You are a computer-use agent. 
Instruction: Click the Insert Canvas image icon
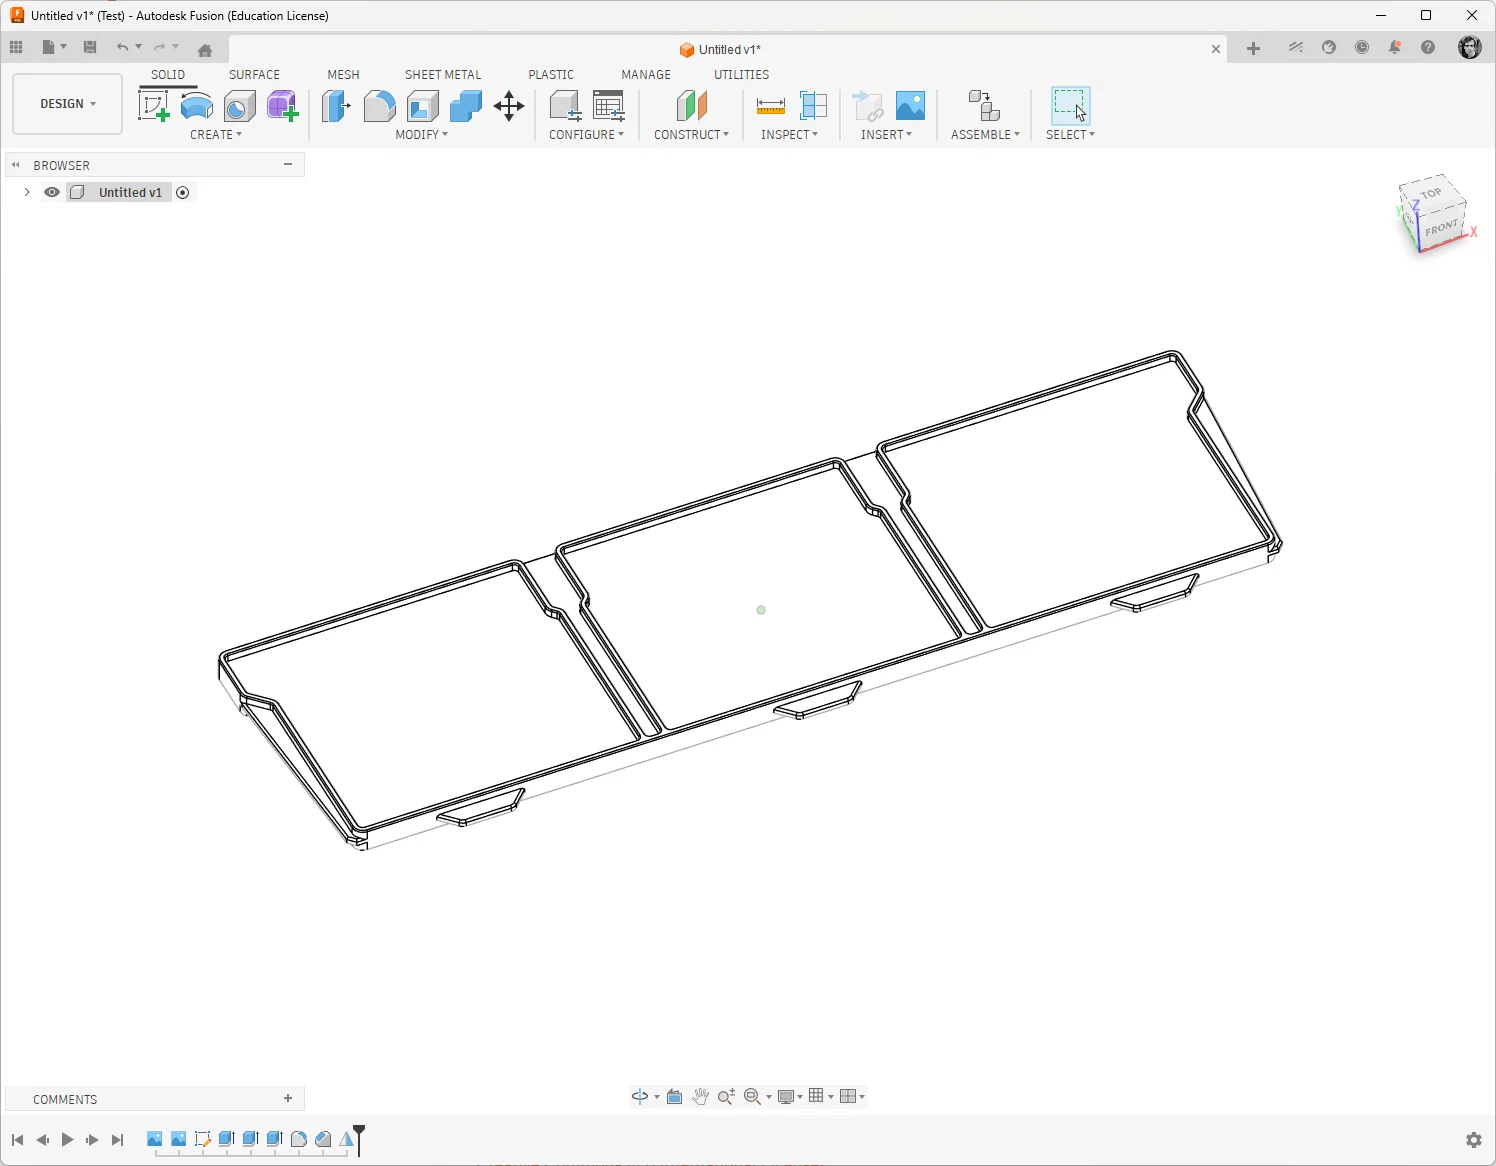click(x=910, y=106)
